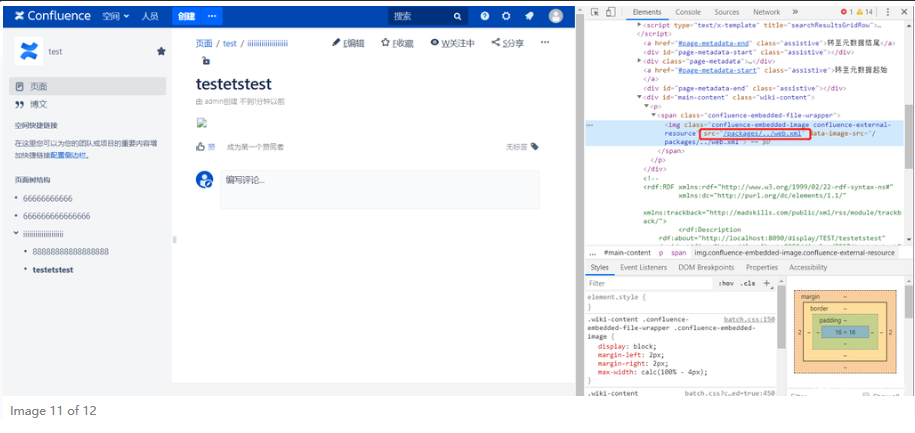The width and height of the screenshot is (915, 433).
Task: Select 页面 in the space sidebar
Action: (x=88, y=86)
